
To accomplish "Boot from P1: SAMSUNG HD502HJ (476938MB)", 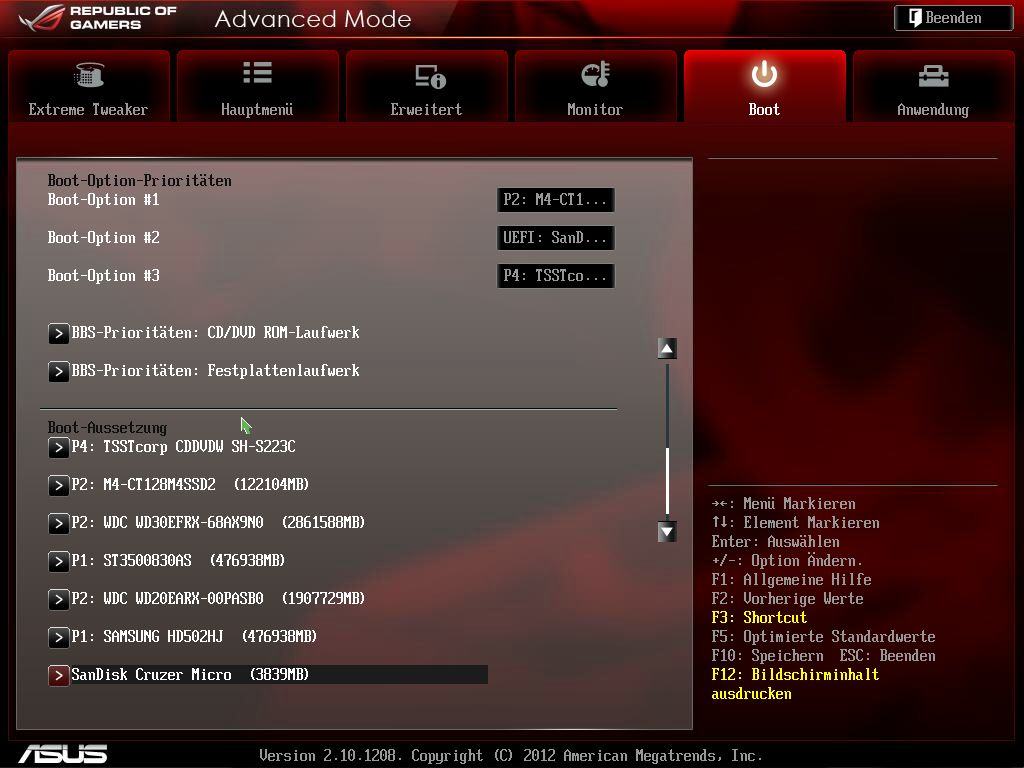I will coord(194,636).
